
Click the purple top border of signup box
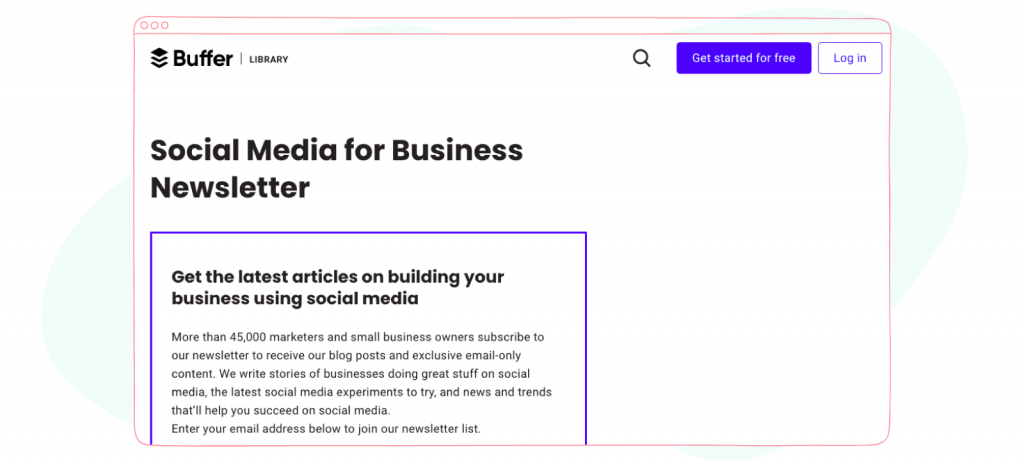(368, 232)
